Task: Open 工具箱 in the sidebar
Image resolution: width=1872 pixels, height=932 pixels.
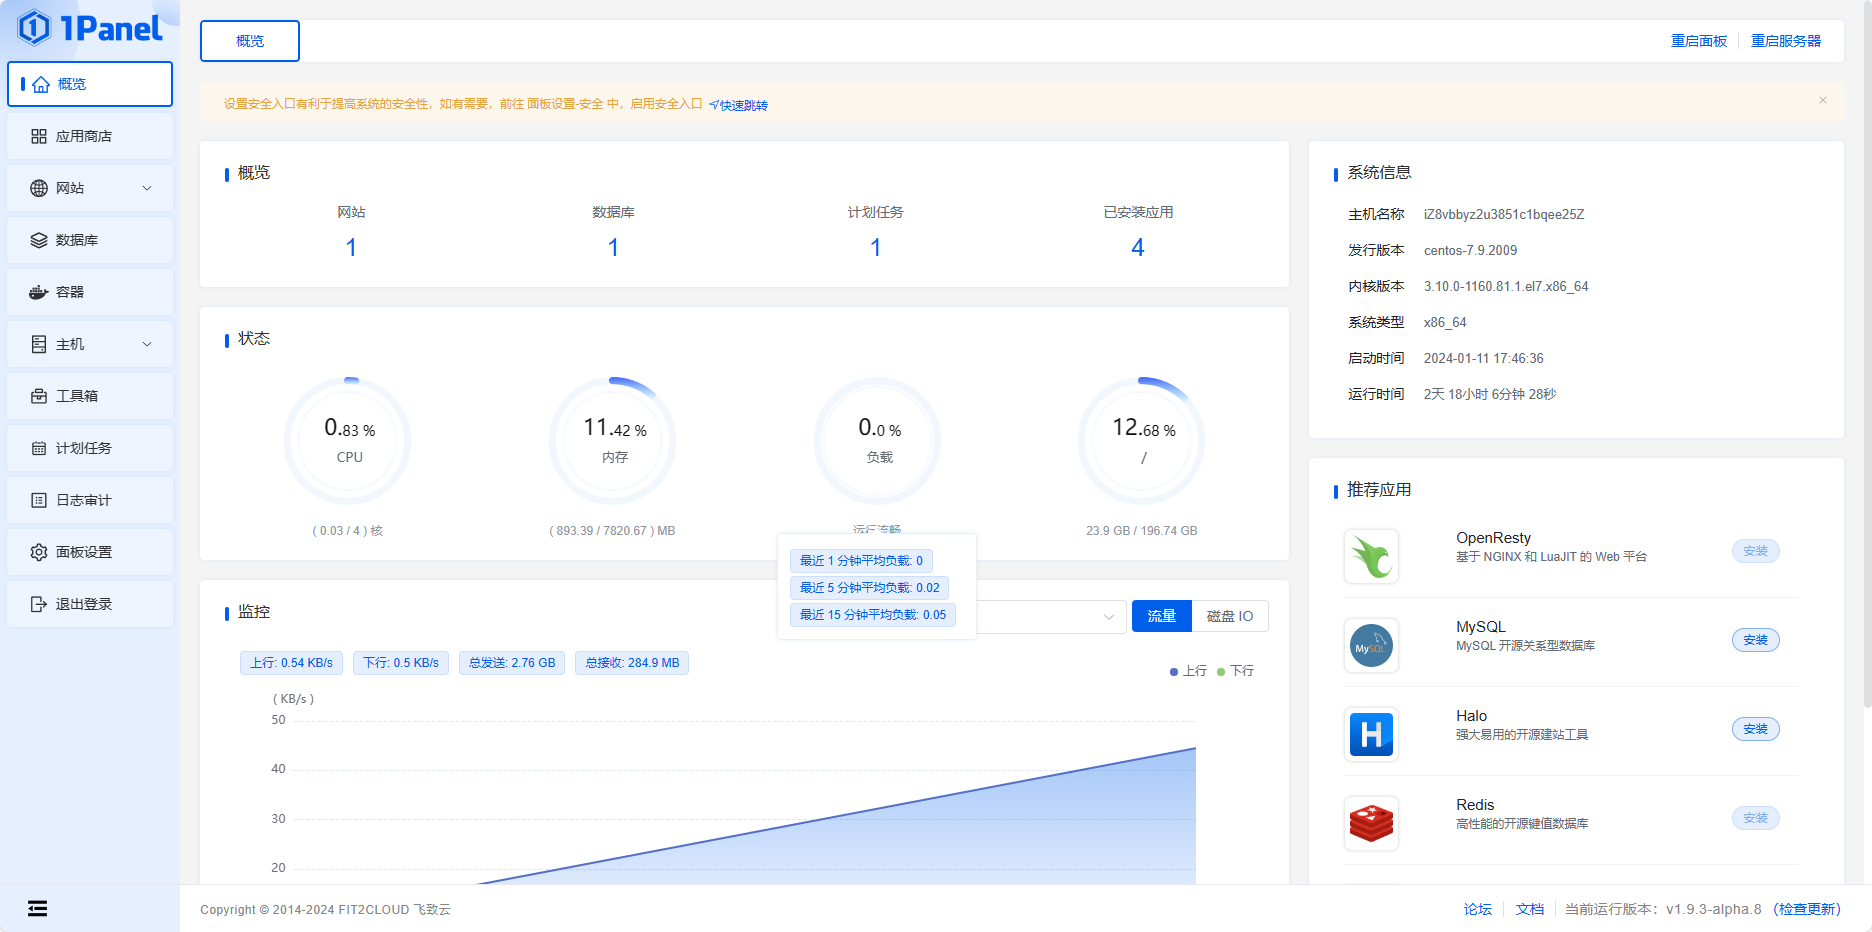Action: [90, 396]
